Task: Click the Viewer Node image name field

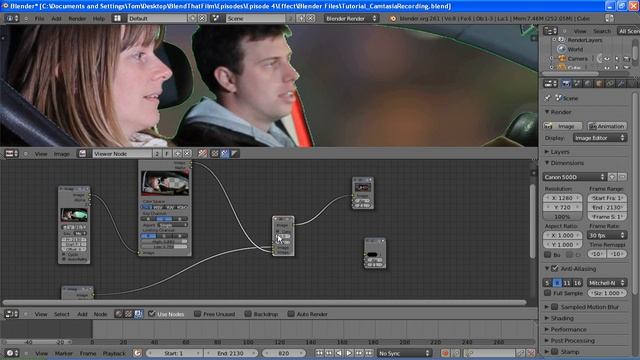Action: (122, 153)
